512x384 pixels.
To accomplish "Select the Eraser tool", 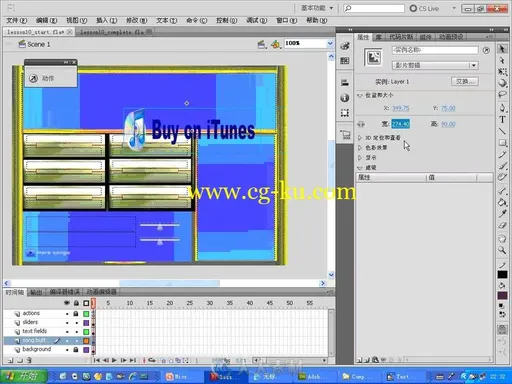I will point(502,225).
